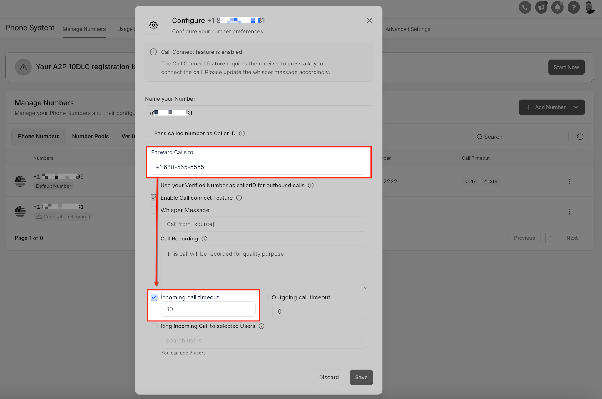
Task: Close the Configure dialog with X
Action: pos(369,20)
